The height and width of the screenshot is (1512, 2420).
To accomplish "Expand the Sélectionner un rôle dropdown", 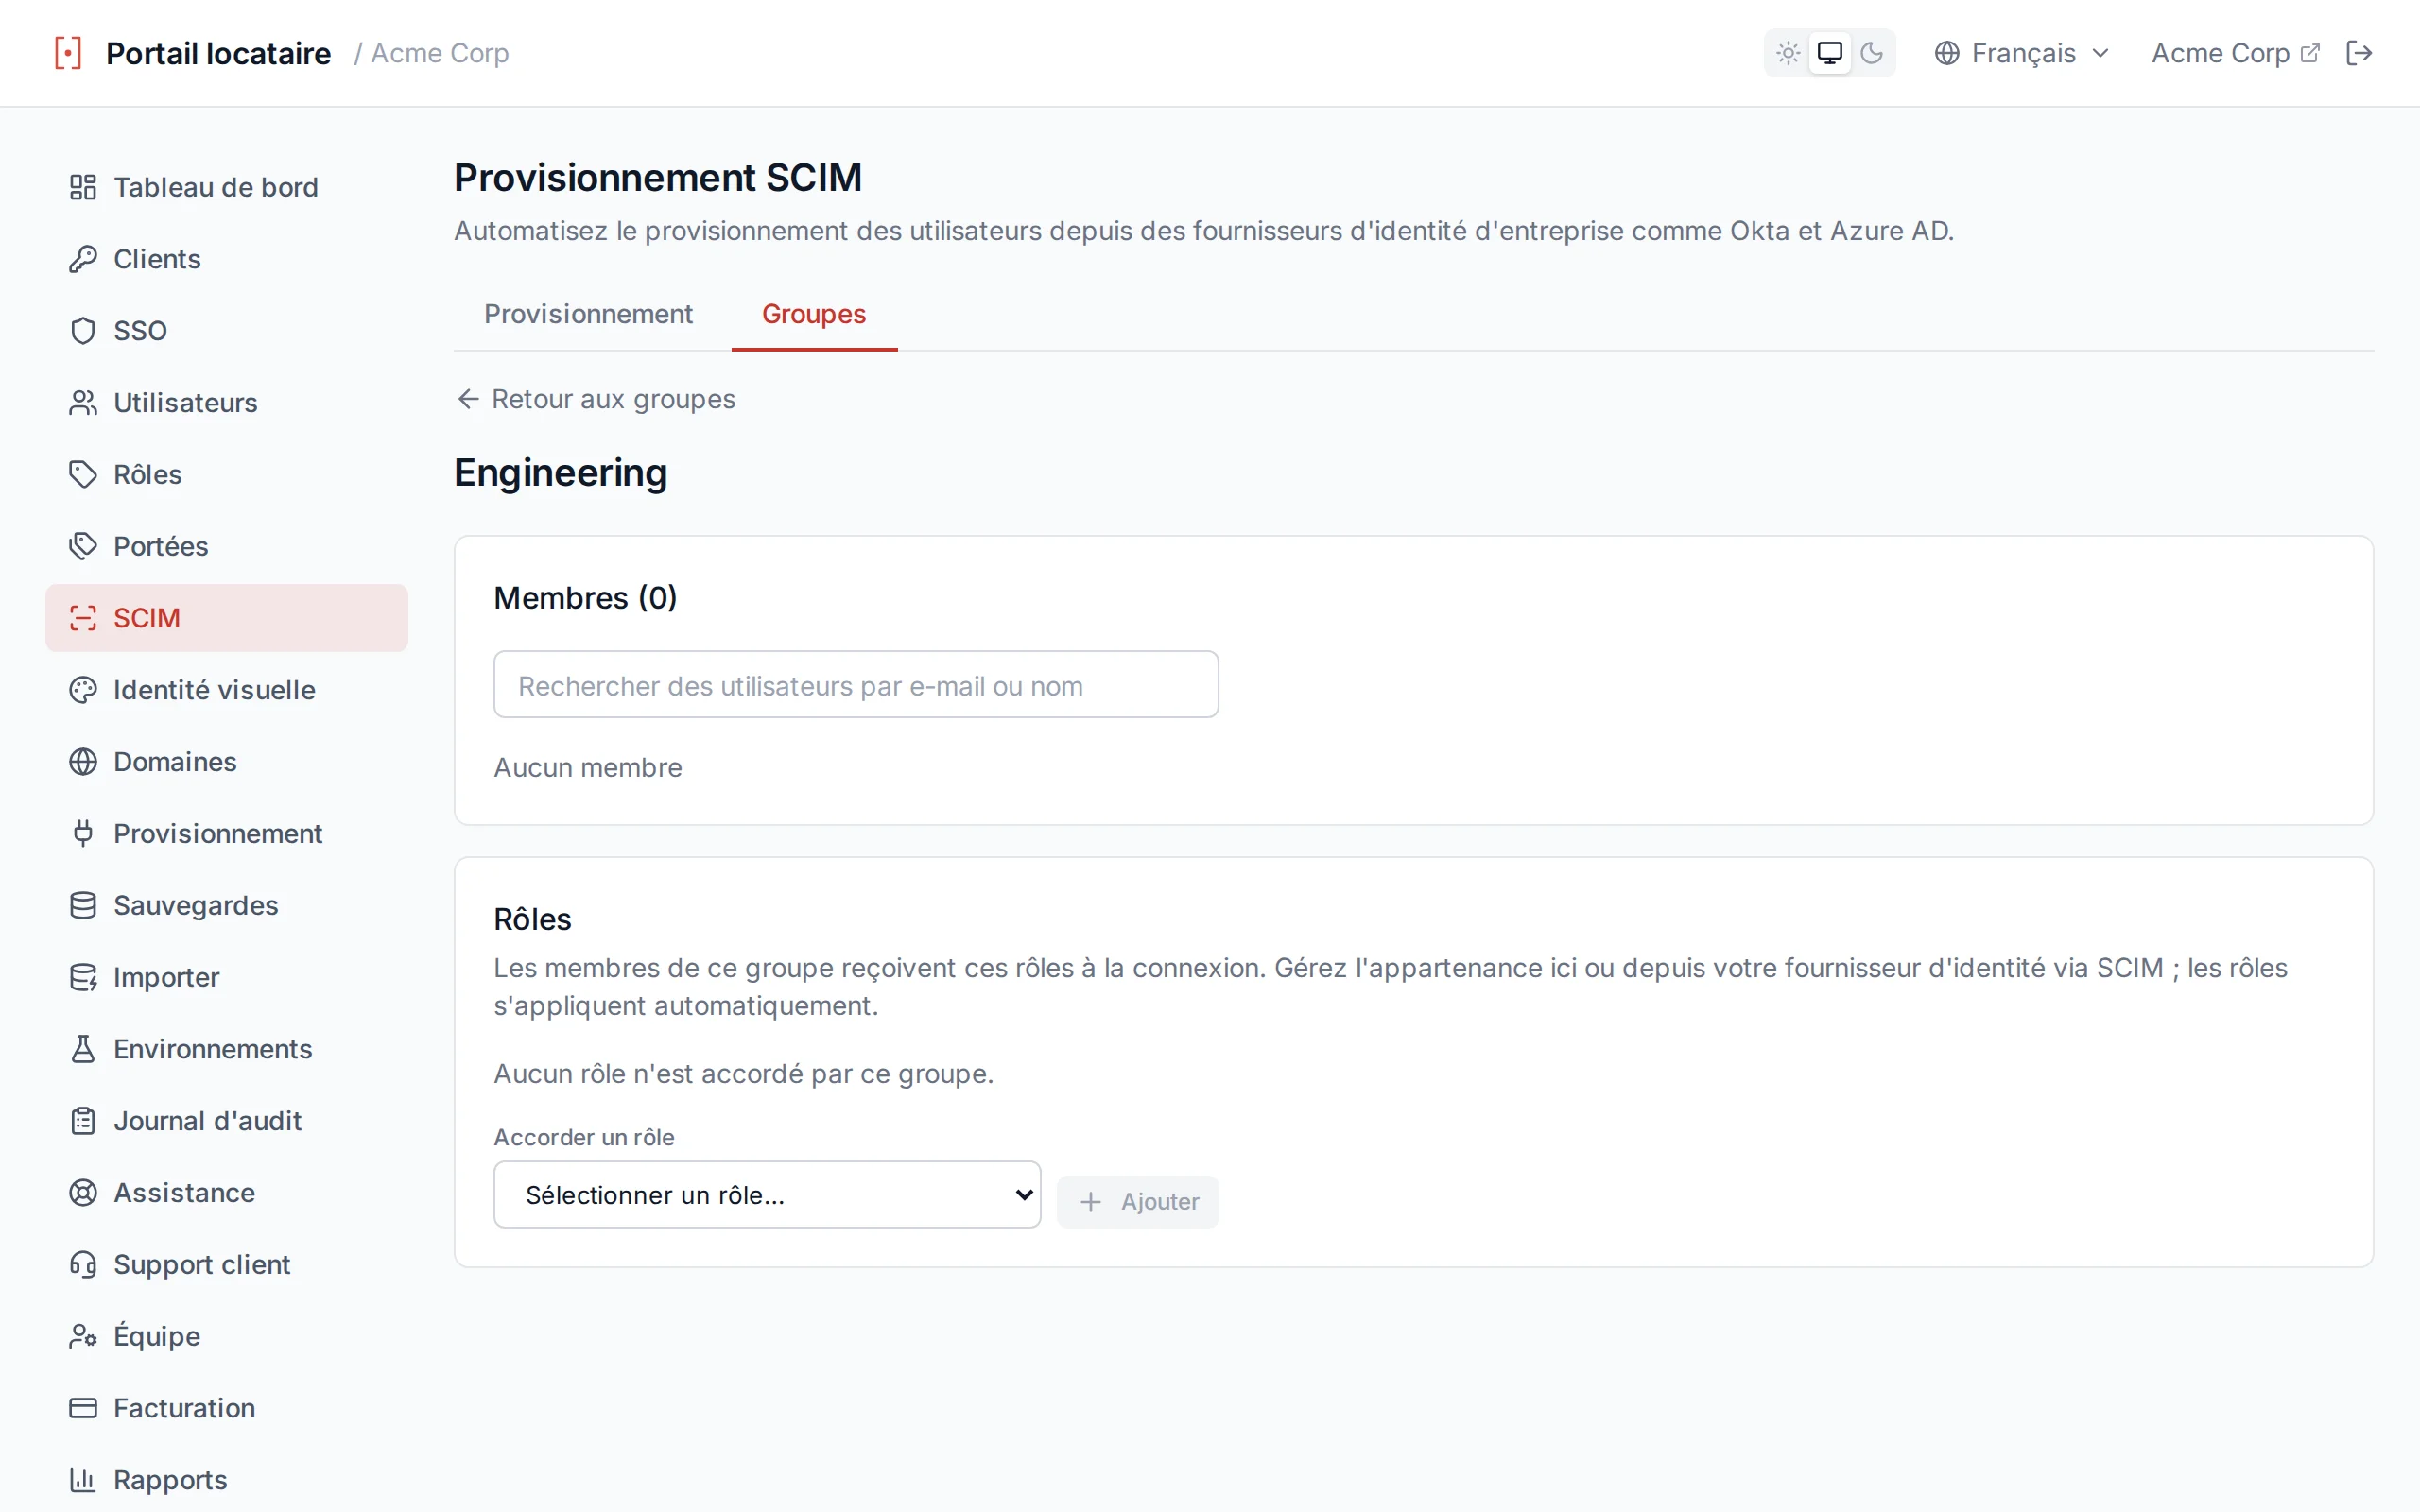I will tap(767, 1194).
